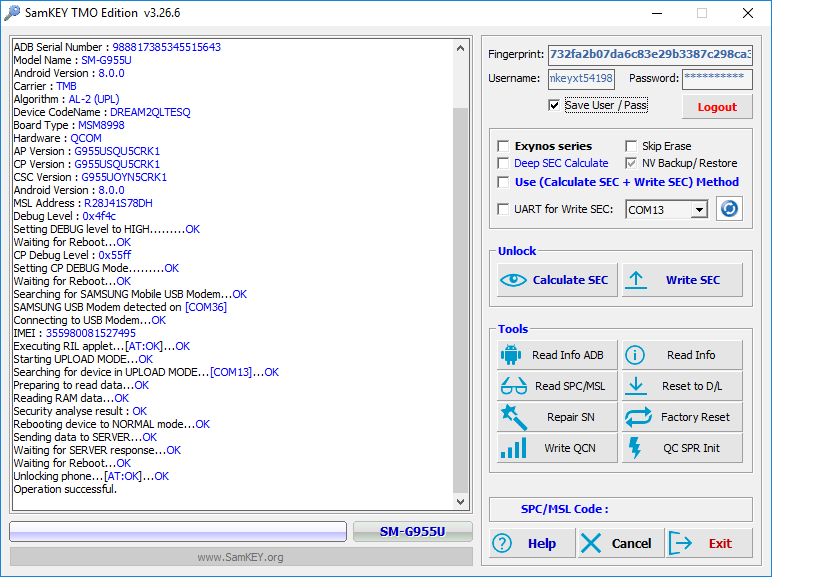Viewport: 819px width, 577px height.
Task: Uncheck Save User / Pass
Action: tap(554, 105)
